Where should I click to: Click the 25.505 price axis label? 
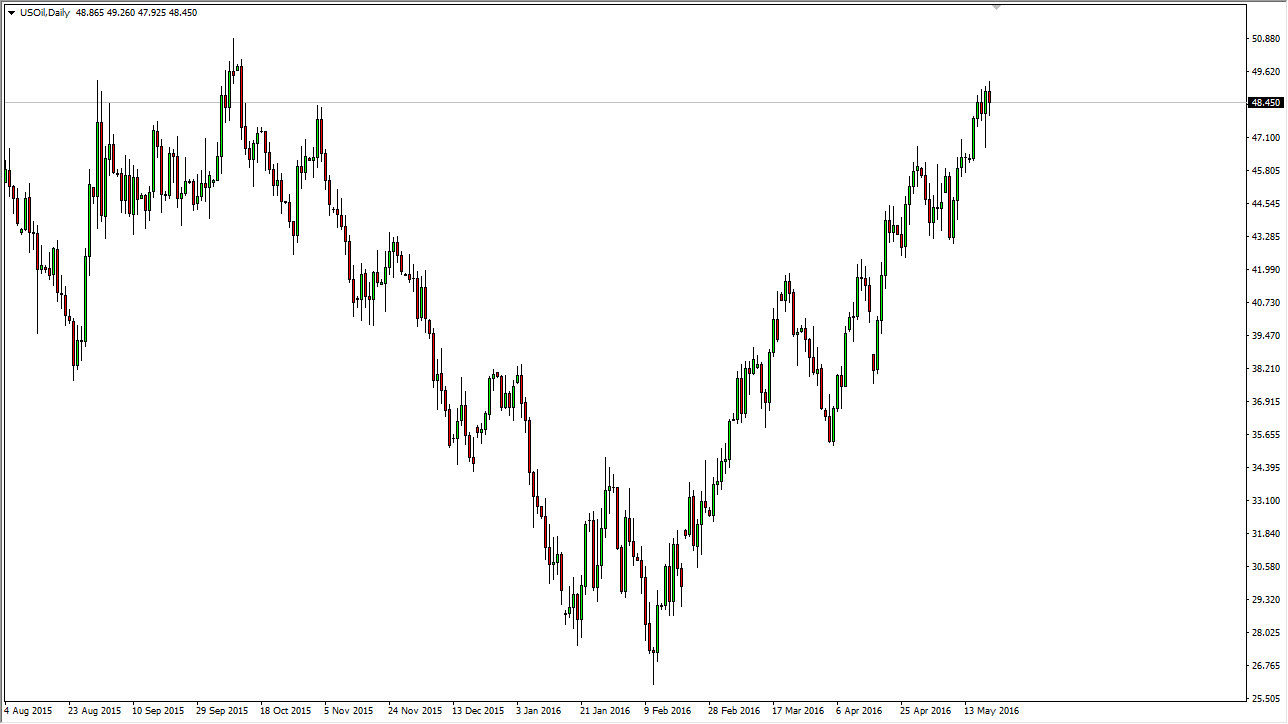tap(1265, 698)
